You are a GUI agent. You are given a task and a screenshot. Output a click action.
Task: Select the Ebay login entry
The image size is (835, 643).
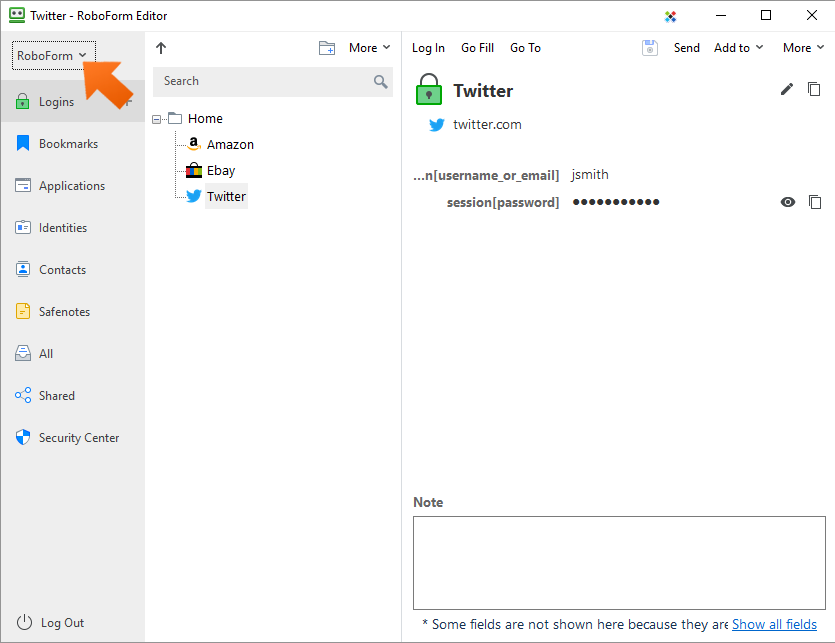point(221,170)
